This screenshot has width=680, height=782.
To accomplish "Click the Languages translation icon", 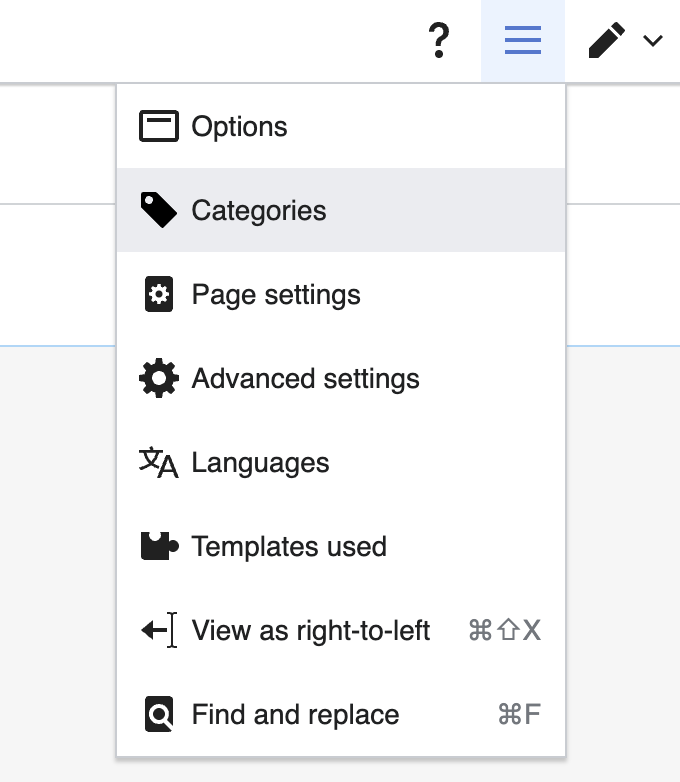I will coord(158,463).
